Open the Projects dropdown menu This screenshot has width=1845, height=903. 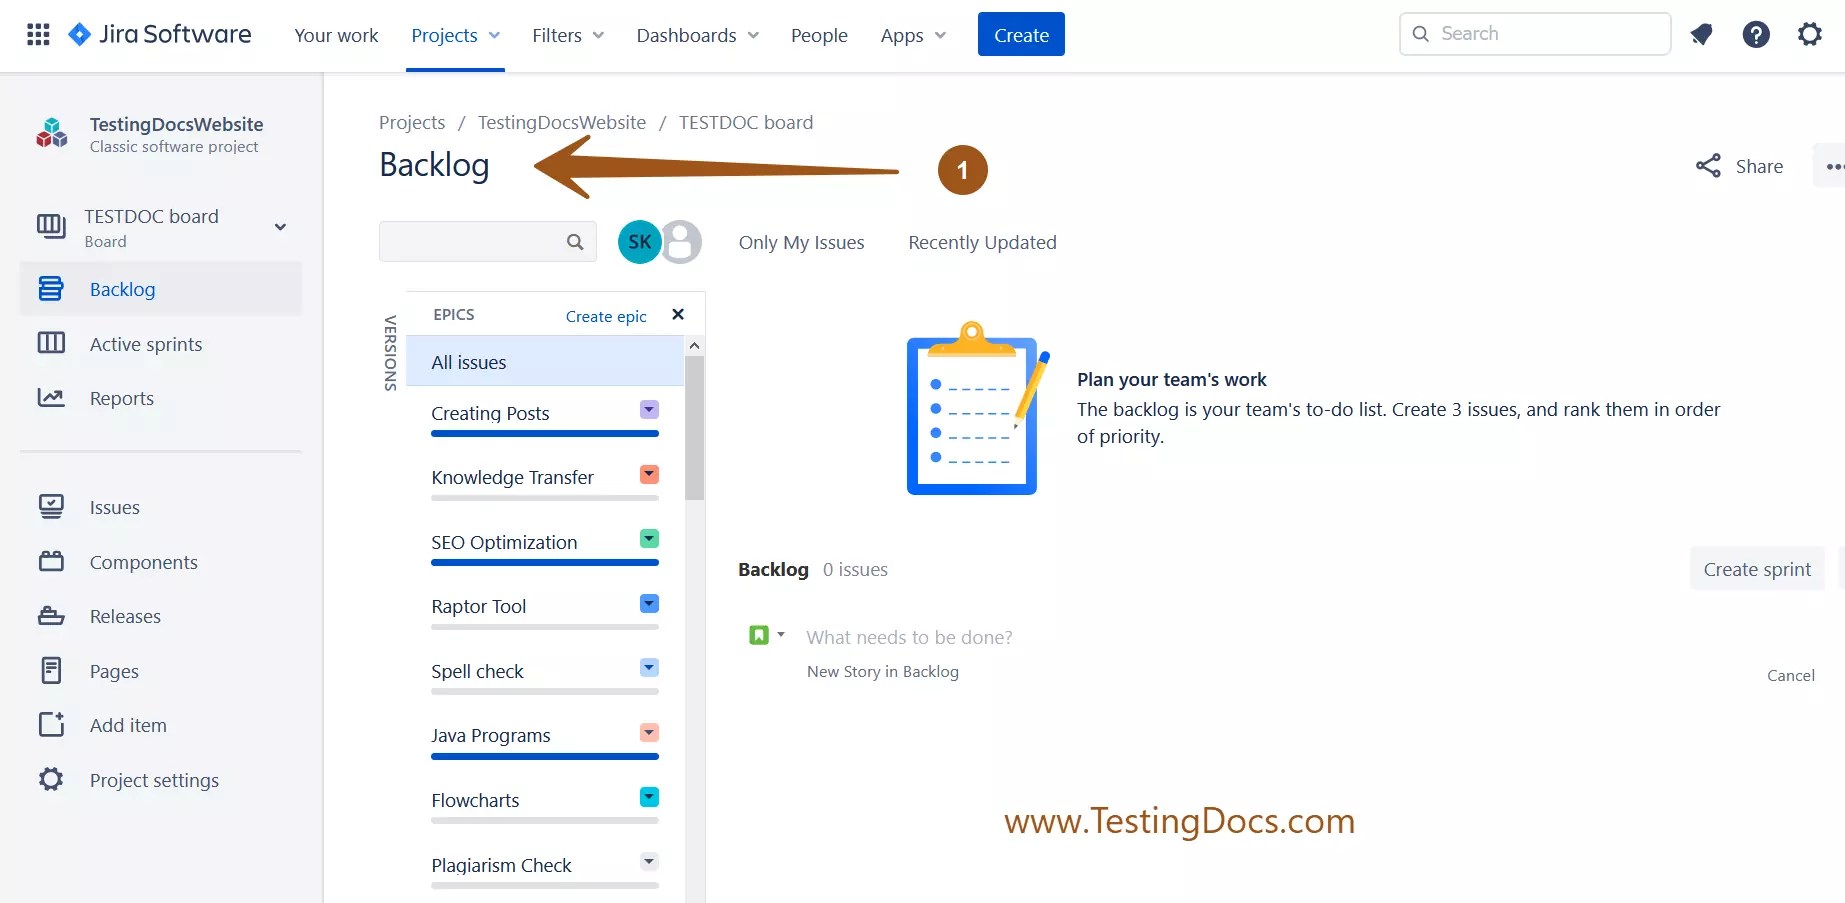(x=455, y=35)
